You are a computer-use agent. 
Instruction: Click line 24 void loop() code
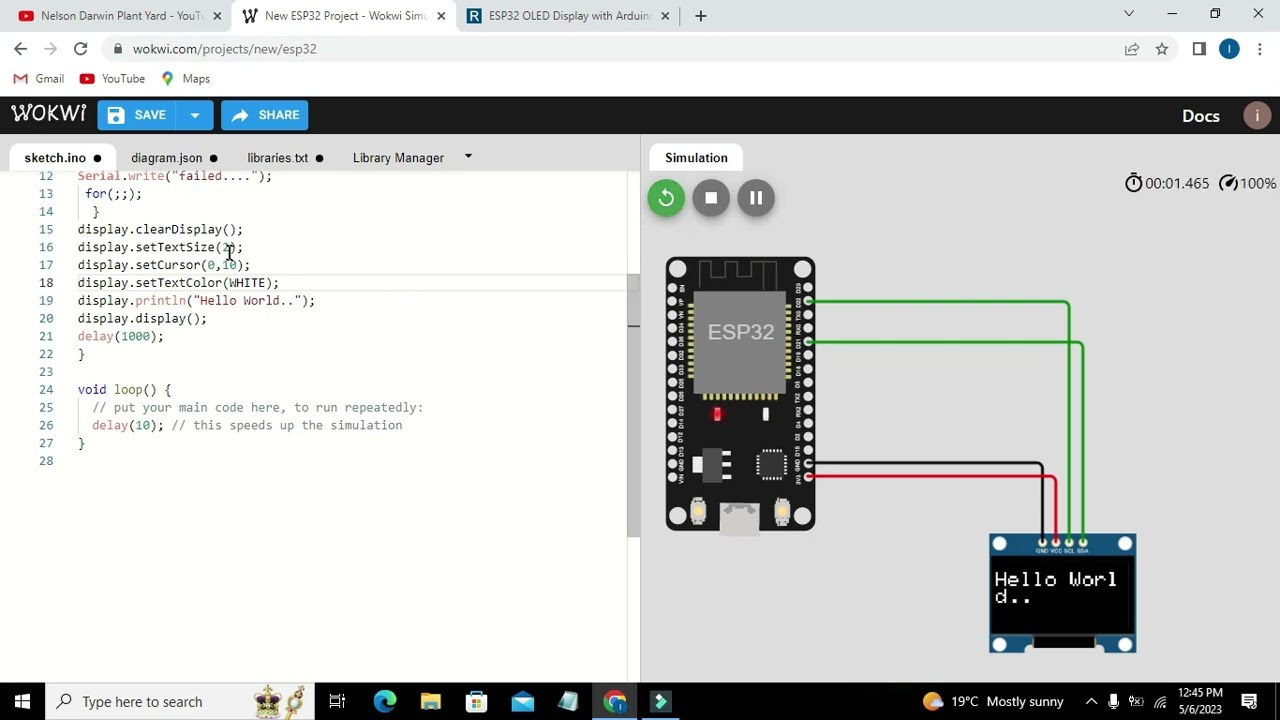pyautogui.click(x=124, y=390)
